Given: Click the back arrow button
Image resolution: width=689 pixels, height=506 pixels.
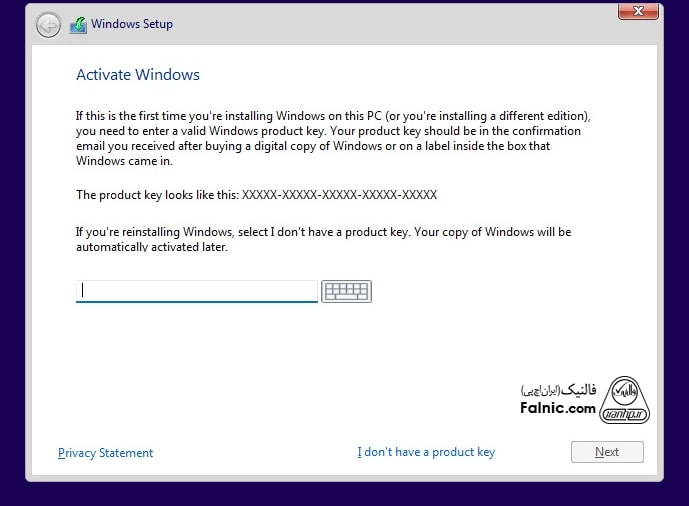Looking at the screenshot, I should [x=48, y=25].
